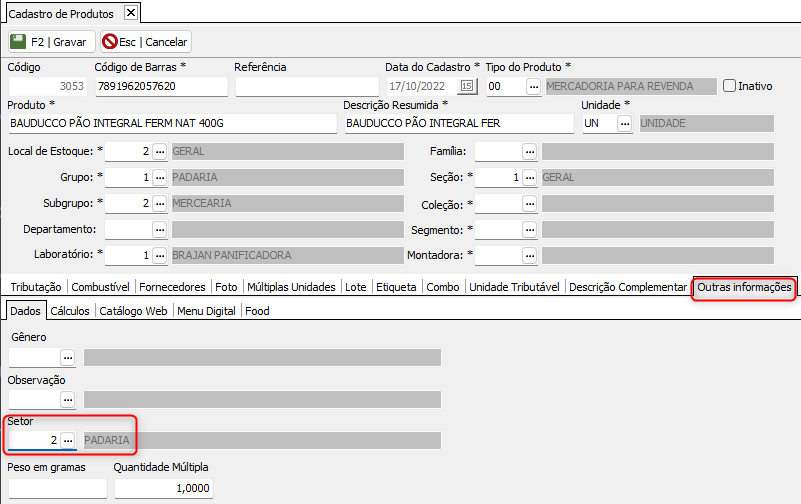
Task: Switch to the Fornecedores tab
Action: pos(171,287)
